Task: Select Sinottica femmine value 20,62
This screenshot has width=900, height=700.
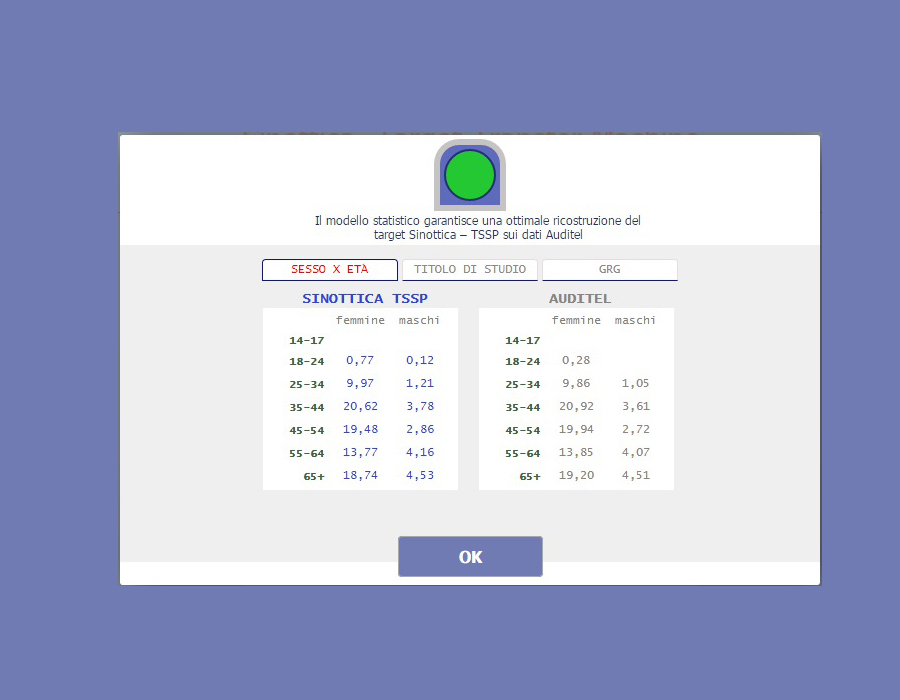Action: click(360, 406)
